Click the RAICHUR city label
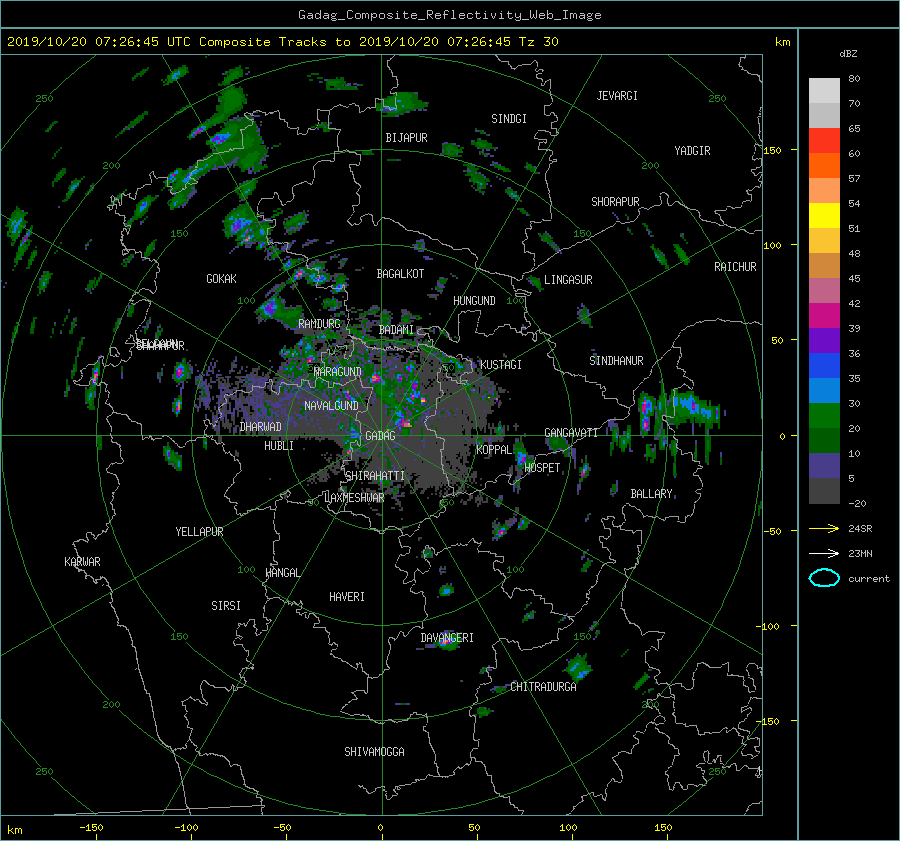900x841 pixels. [x=735, y=267]
